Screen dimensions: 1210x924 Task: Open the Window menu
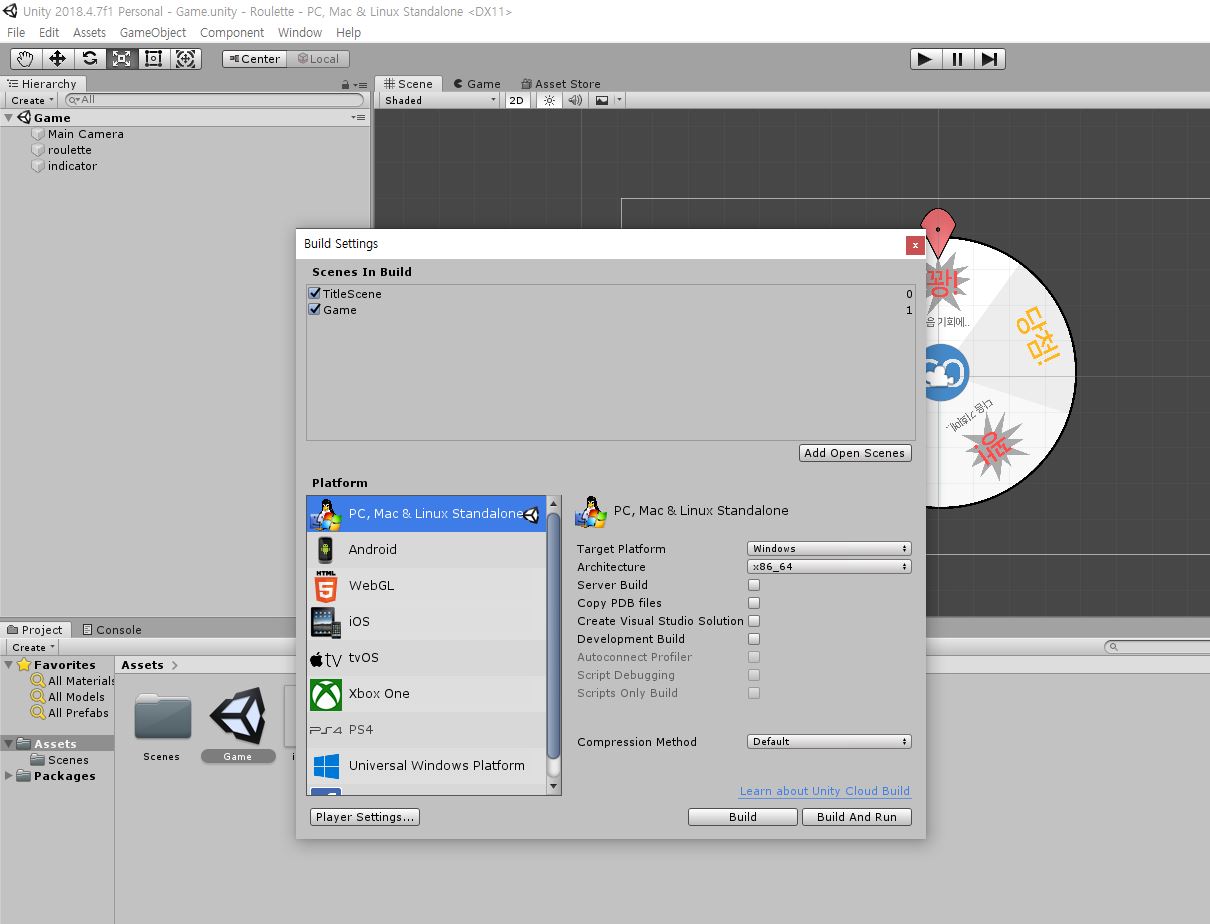300,32
